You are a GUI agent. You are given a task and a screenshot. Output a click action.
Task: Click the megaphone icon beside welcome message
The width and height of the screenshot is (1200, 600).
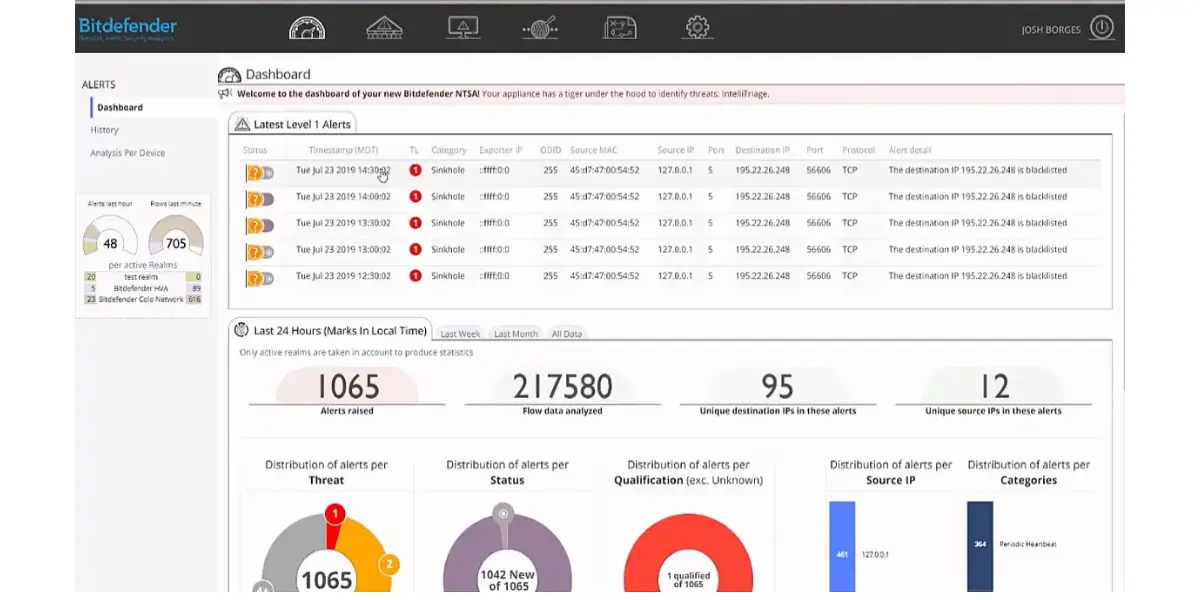227,94
